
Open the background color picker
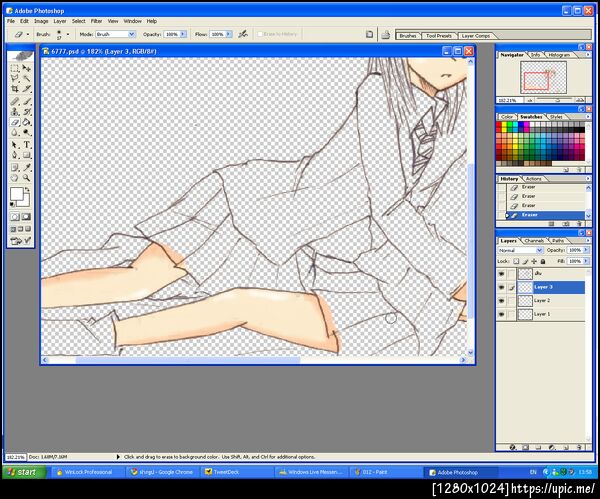24,201
